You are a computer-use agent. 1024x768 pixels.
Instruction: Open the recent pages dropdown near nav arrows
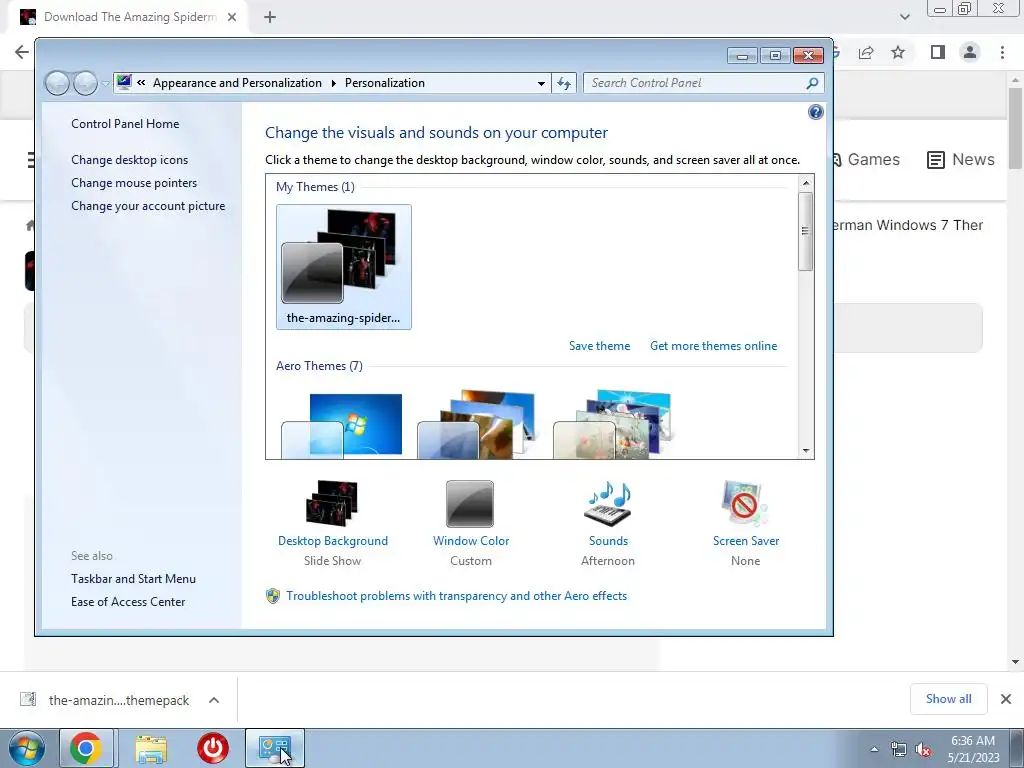click(105, 84)
